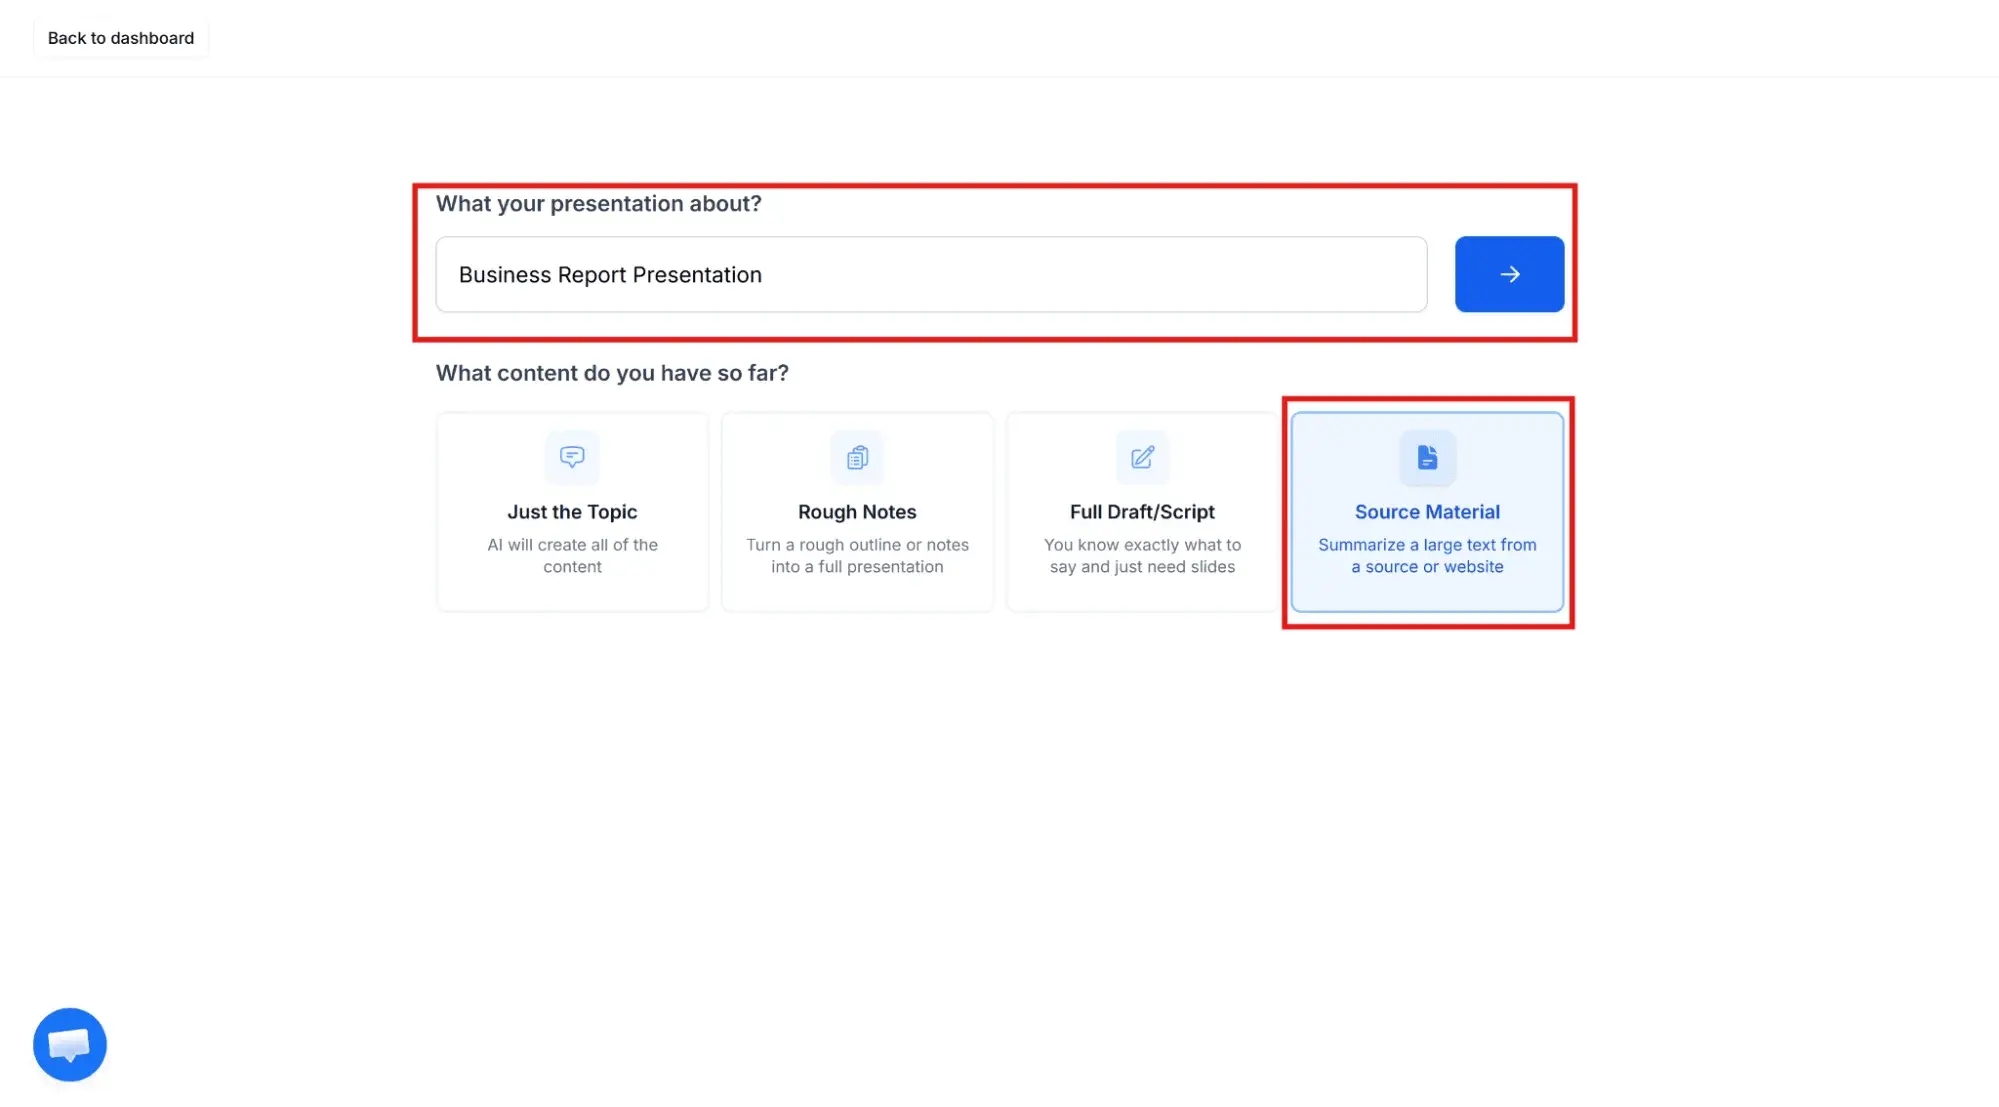Click the 'What your presentation about?' heading

pos(598,204)
